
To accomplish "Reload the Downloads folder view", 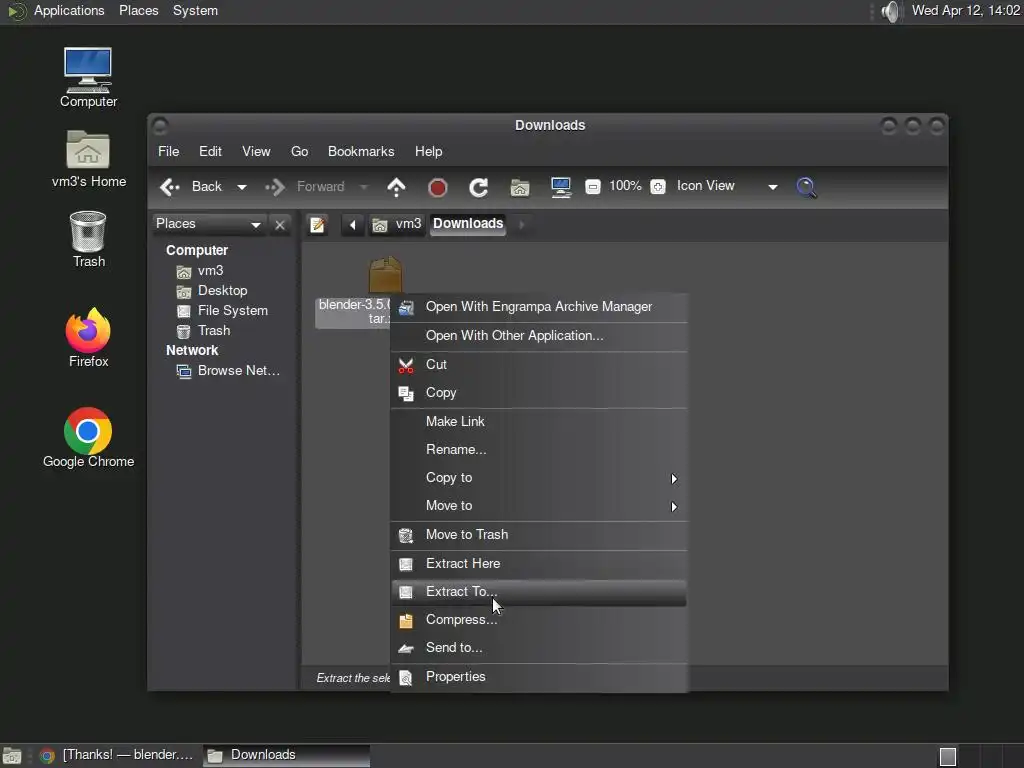I will (x=479, y=188).
